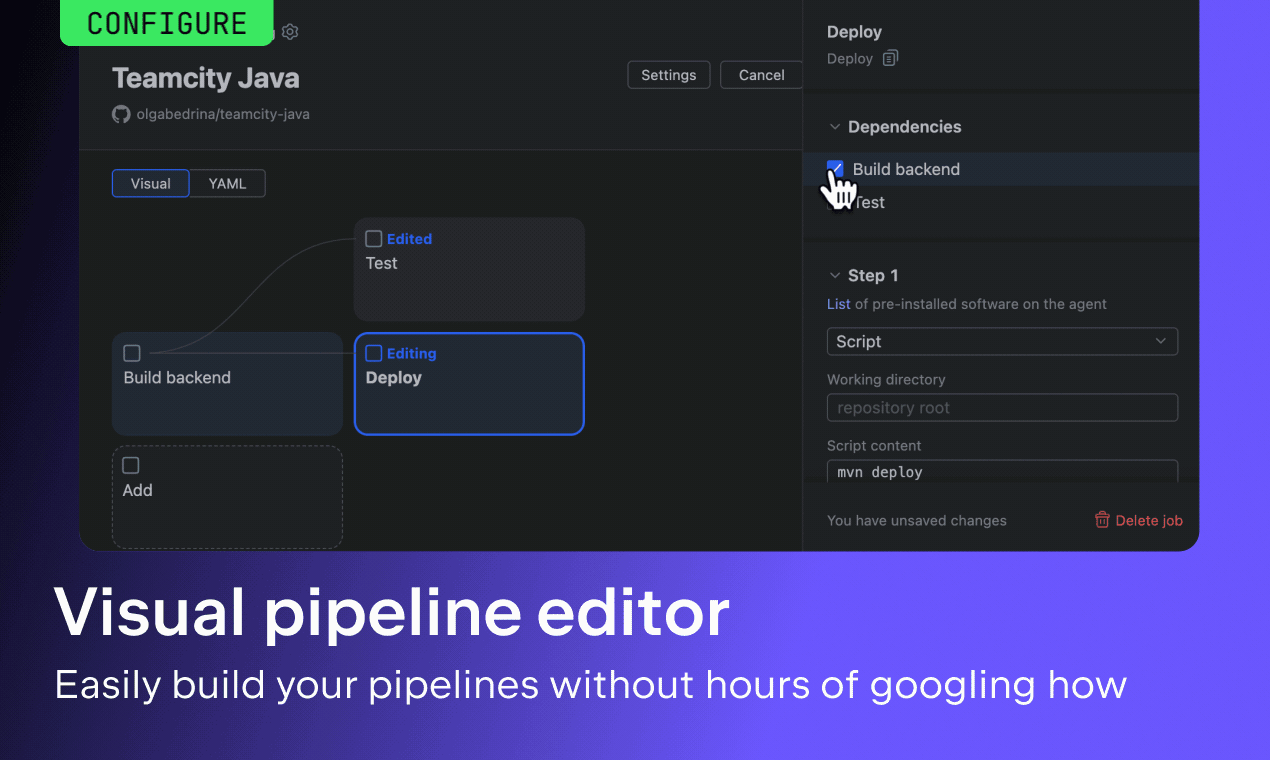Open the olgabedrina/teamcity-java repository link
This screenshot has height=760, width=1270.
(223, 114)
